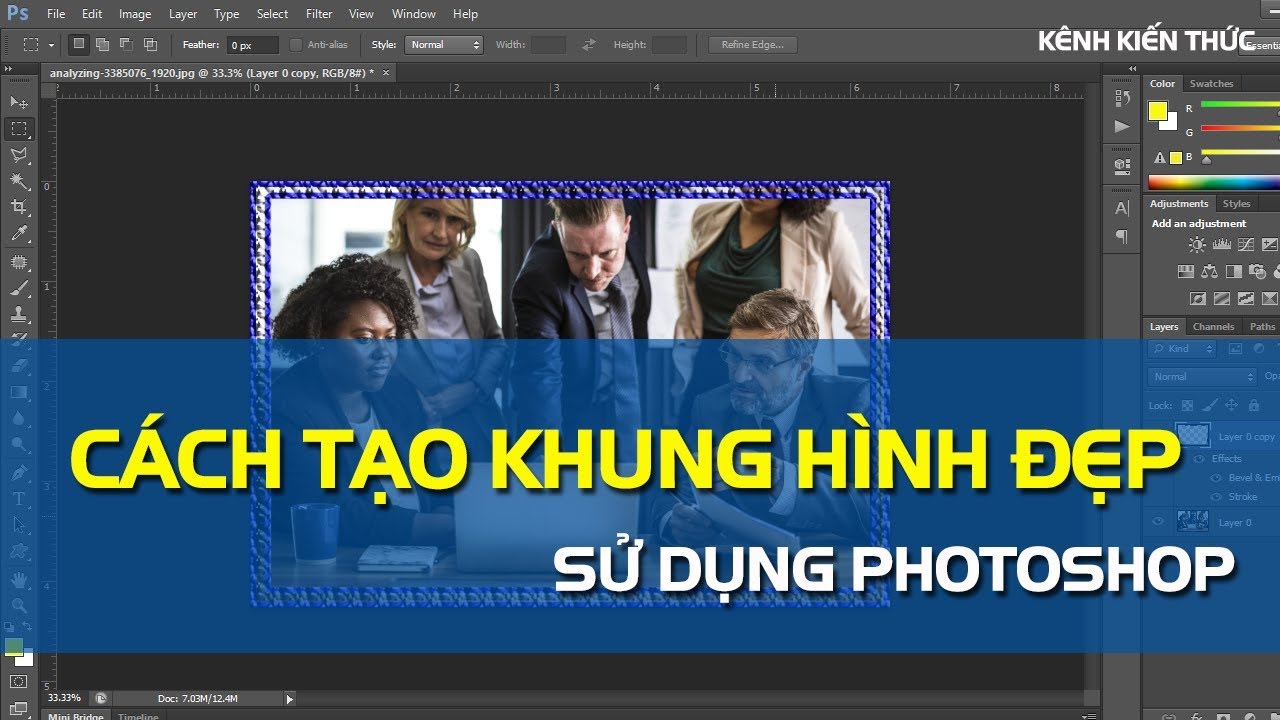Select the Layer 0 thumbnail

tap(1193, 521)
